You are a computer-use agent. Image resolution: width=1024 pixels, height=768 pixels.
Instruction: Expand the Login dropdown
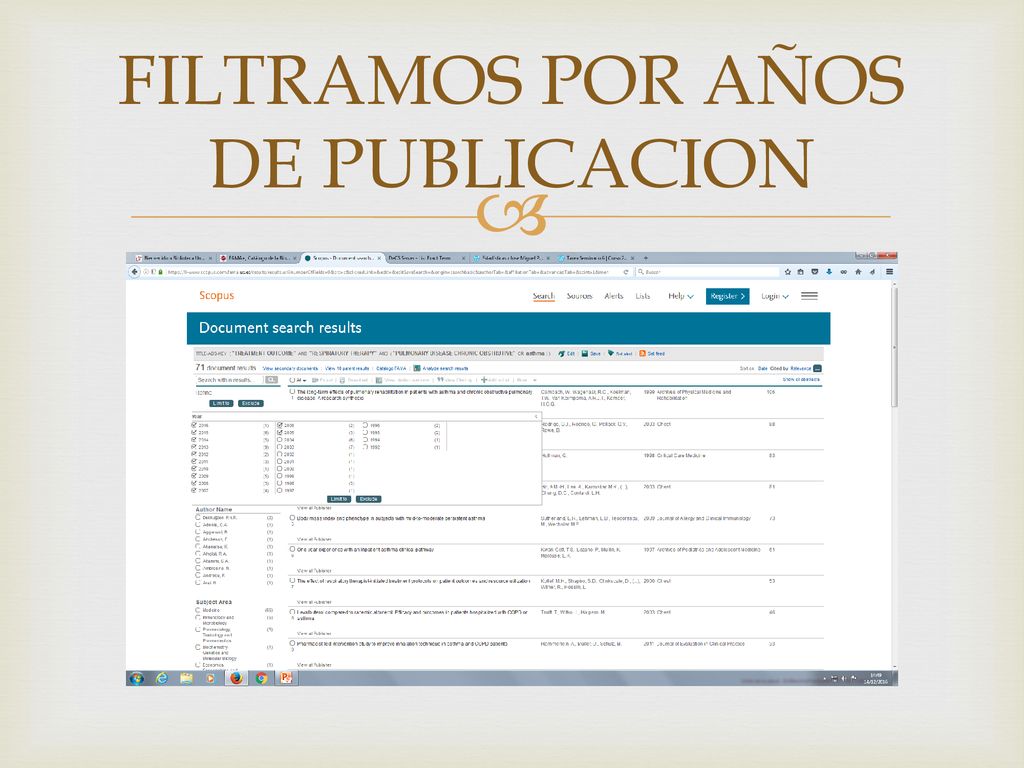coord(775,296)
